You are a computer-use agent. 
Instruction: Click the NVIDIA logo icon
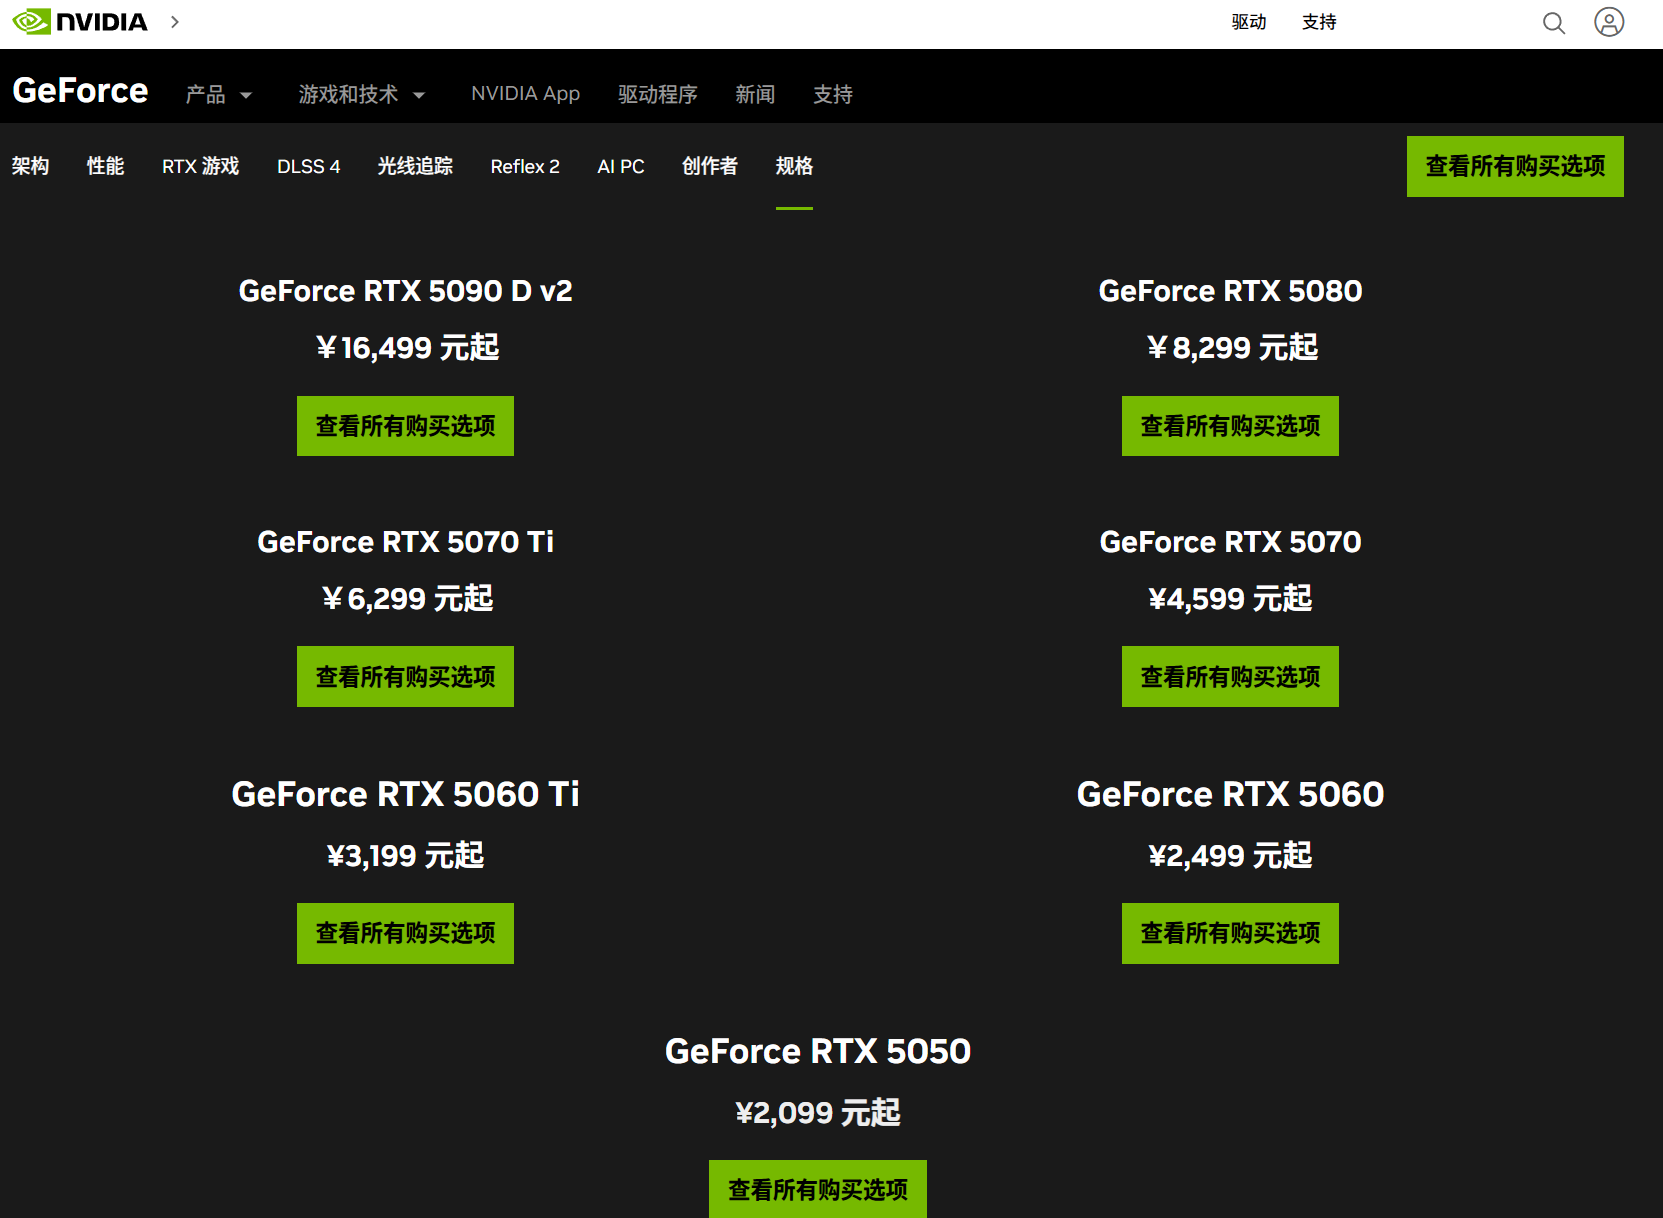point(32,22)
